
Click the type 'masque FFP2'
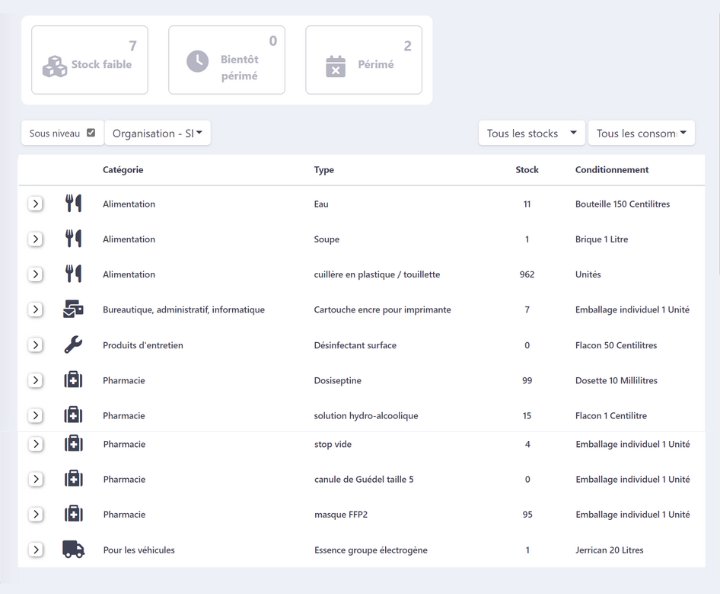341,515
